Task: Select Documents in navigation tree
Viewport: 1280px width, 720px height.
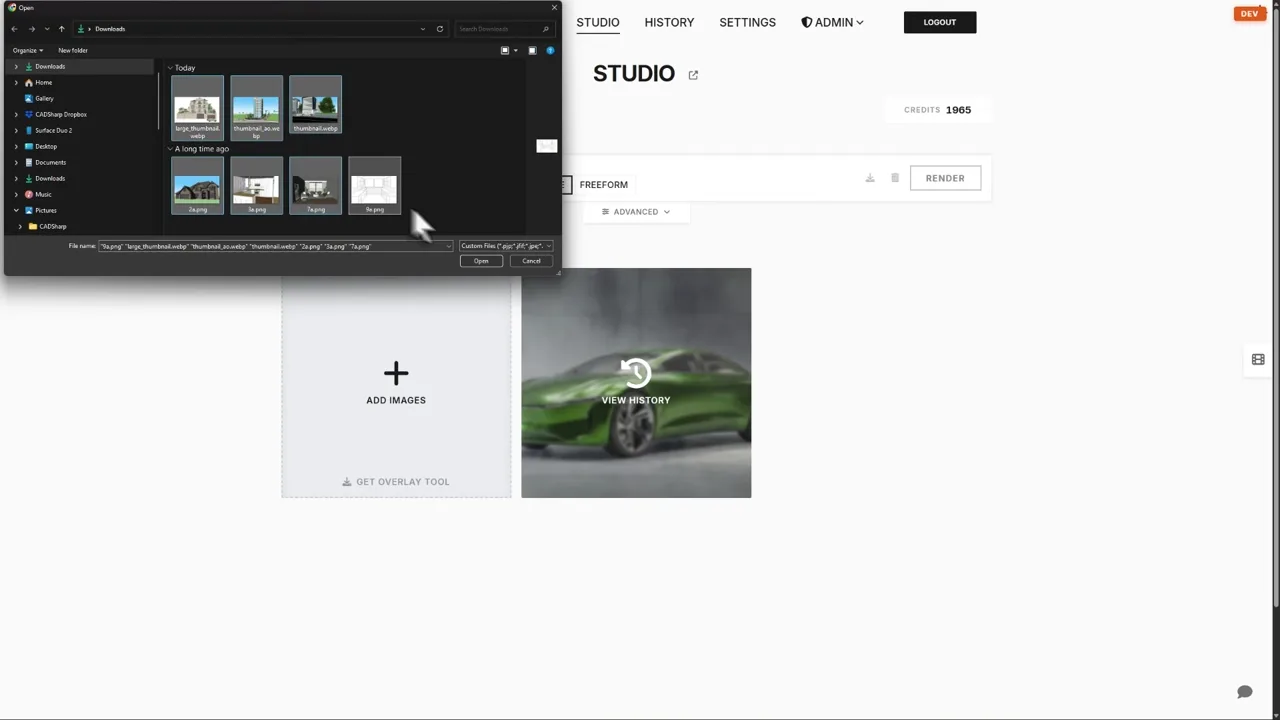Action: (x=50, y=162)
